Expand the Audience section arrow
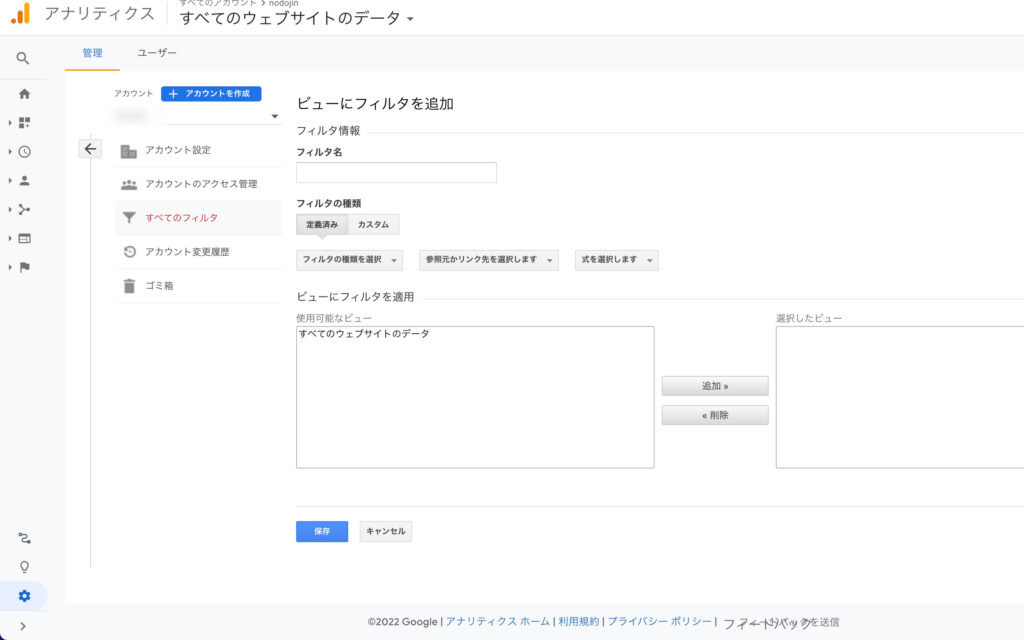 coord(10,180)
